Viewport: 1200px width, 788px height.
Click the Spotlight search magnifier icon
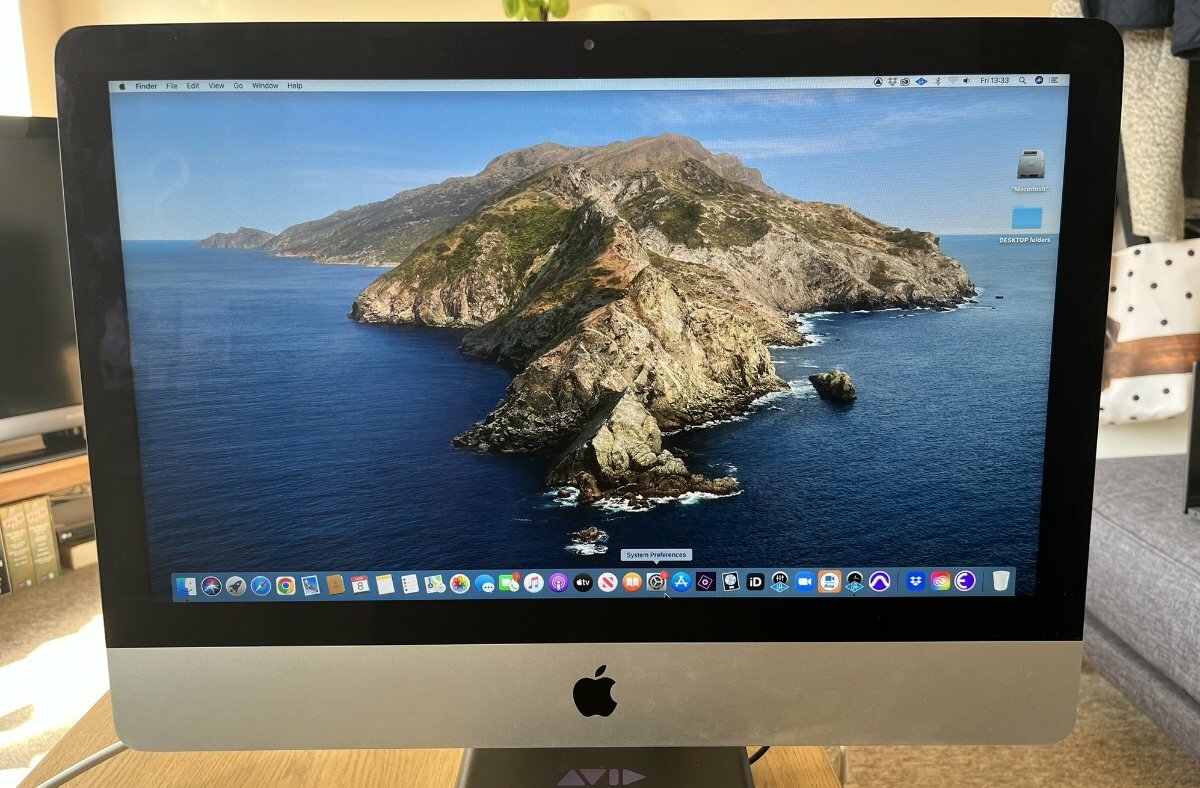(1023, 80)
